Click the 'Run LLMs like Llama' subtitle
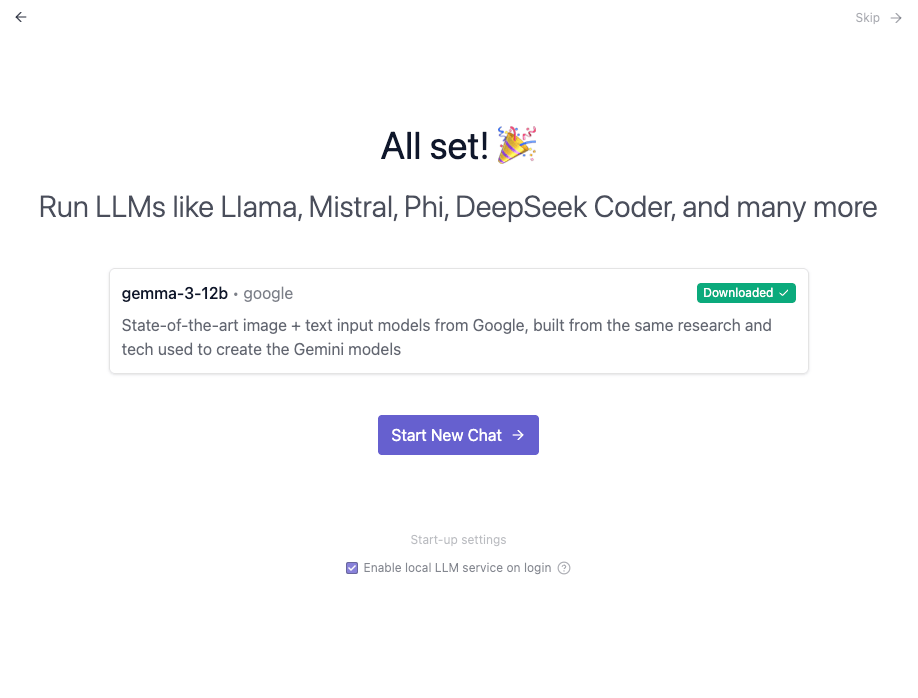 point(170,208)
